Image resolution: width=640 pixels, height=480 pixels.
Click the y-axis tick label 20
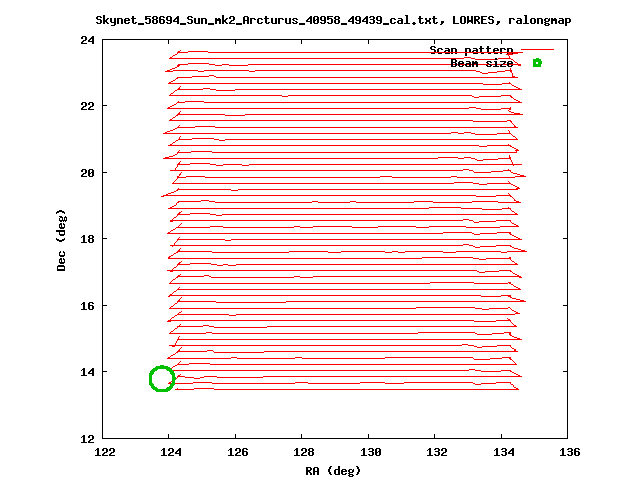pos(87,173)
